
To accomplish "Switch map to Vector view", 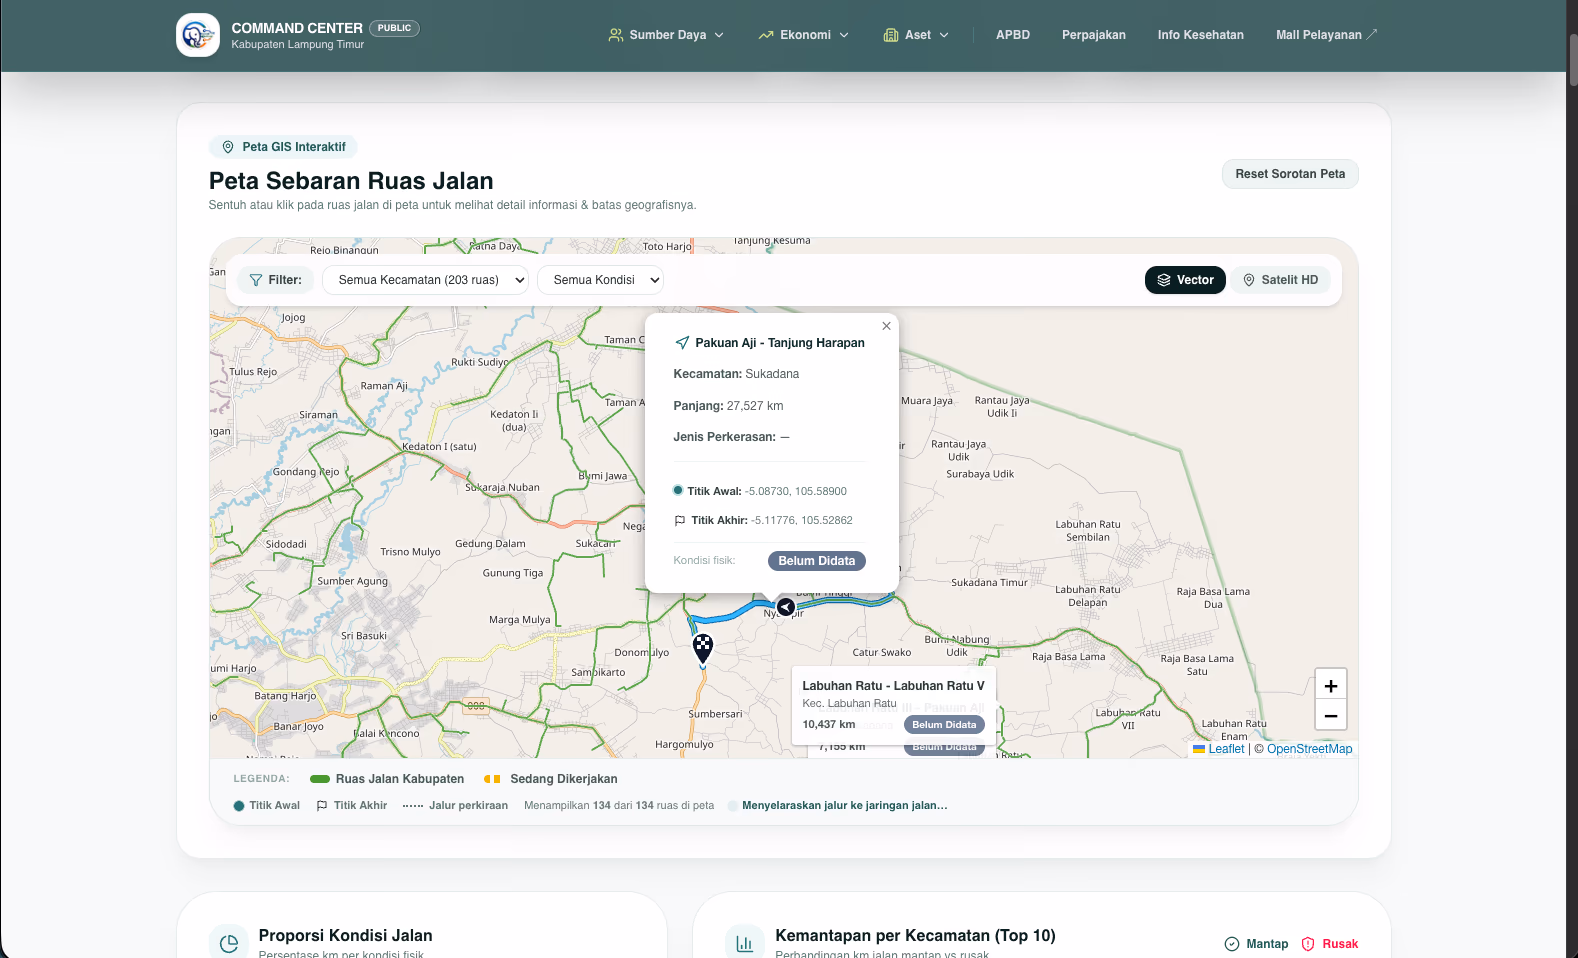I will 1185,280.
